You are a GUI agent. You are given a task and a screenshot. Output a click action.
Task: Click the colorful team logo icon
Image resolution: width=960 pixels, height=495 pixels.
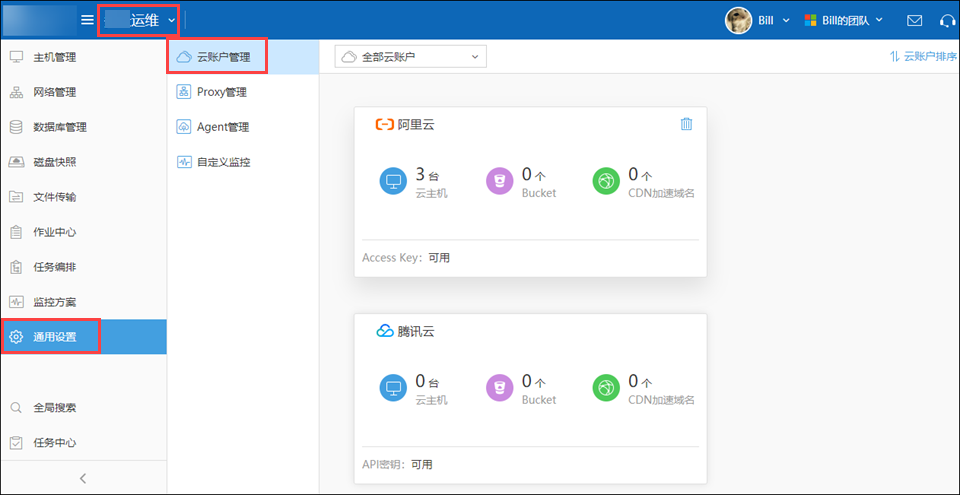(x=811, y=20)
